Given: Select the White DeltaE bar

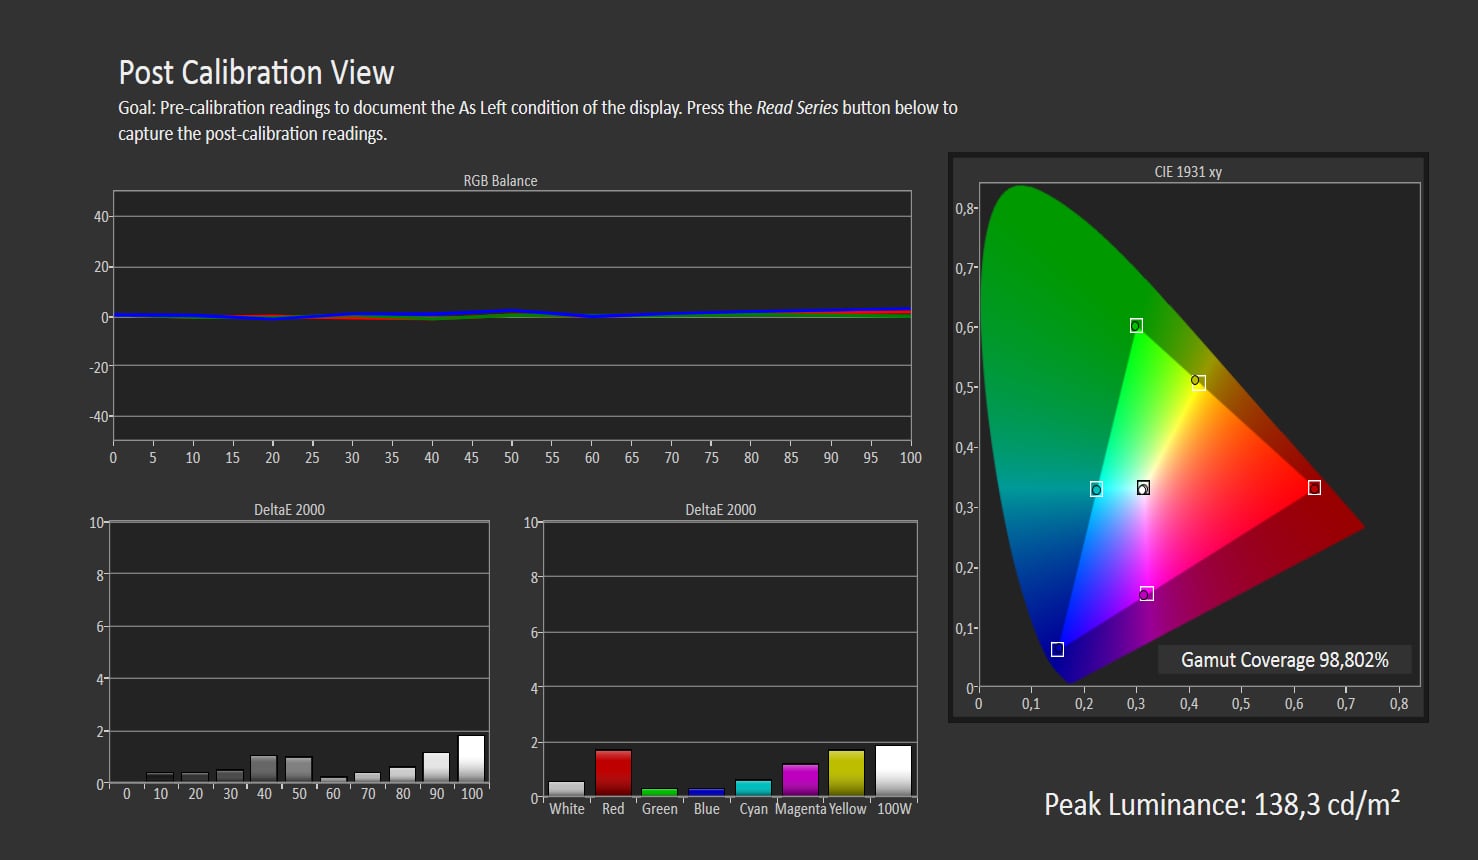Looking at the screenshot, I should tap(566, 789).
